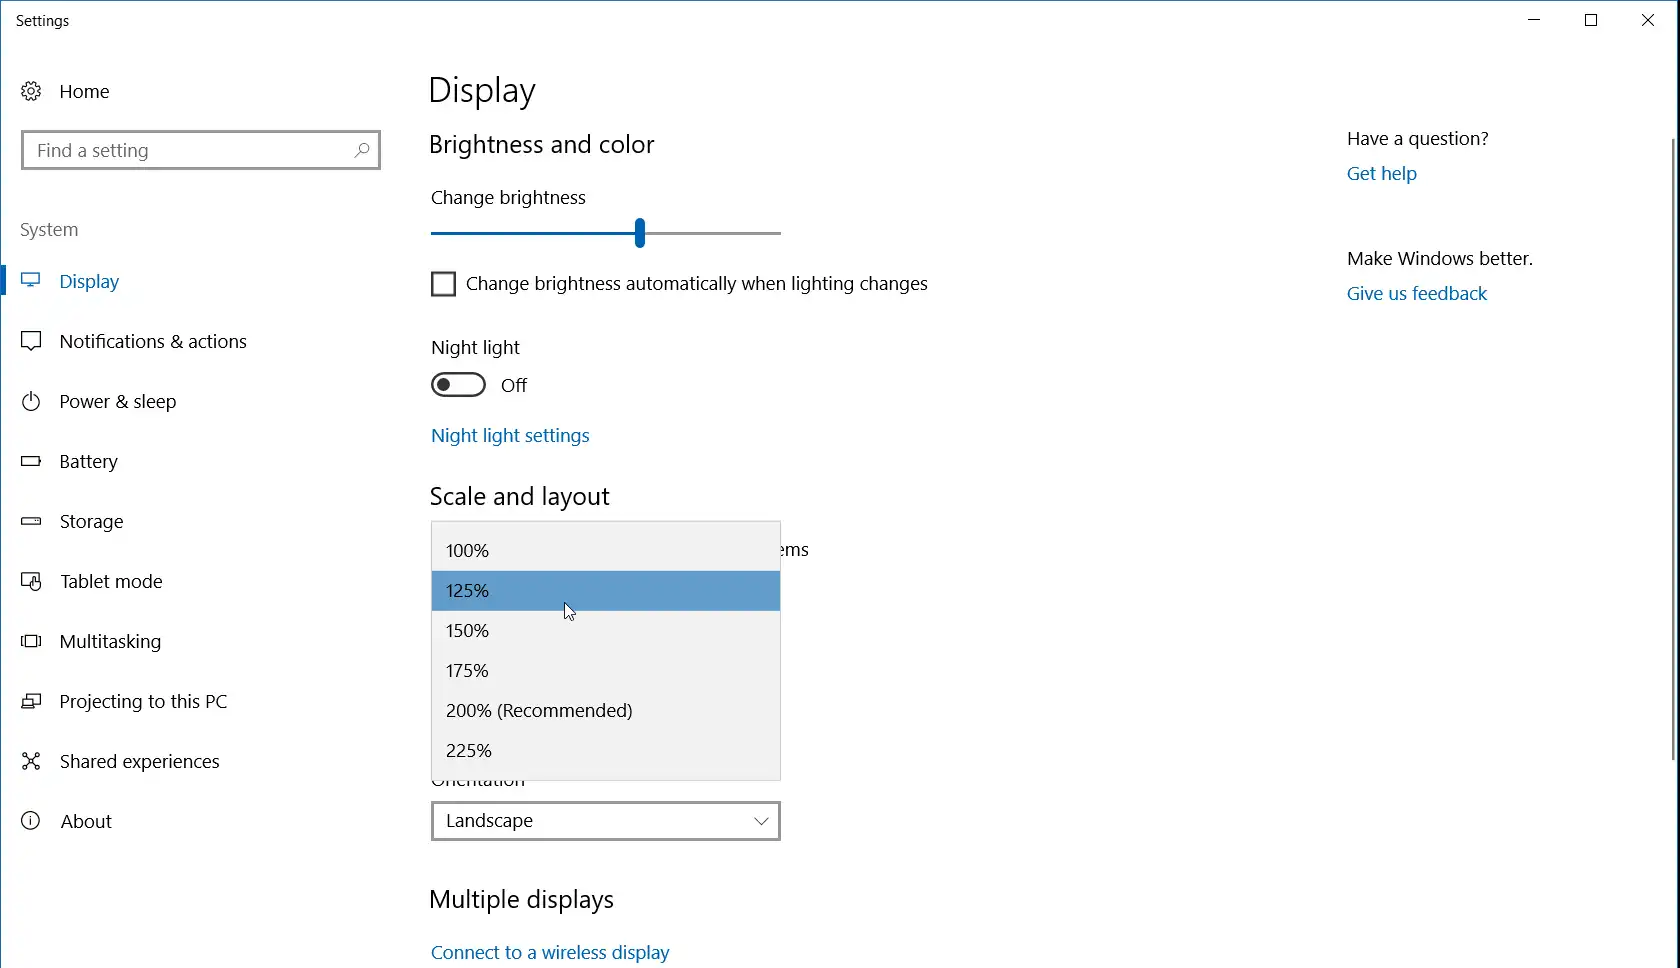Click the Display icon in the sidebar
The height and width of the screenshot is (968, 1680).
(31, 281)
